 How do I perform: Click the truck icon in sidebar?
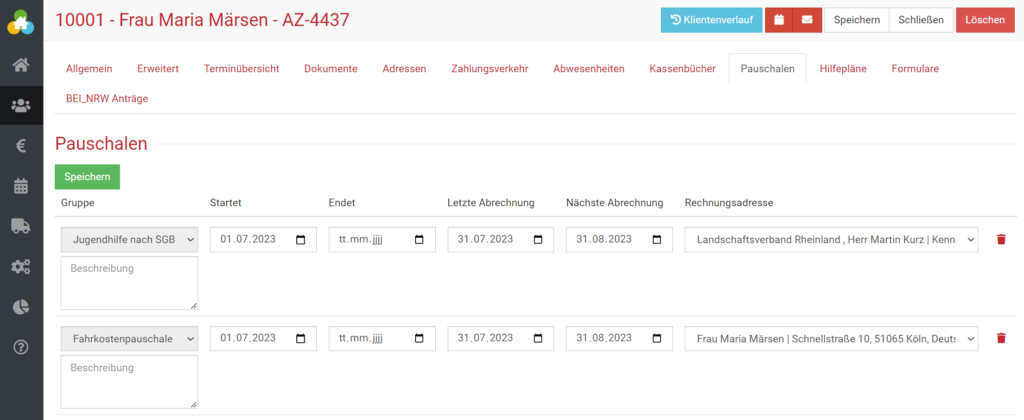pyautogui.click(x=21, y=226)
